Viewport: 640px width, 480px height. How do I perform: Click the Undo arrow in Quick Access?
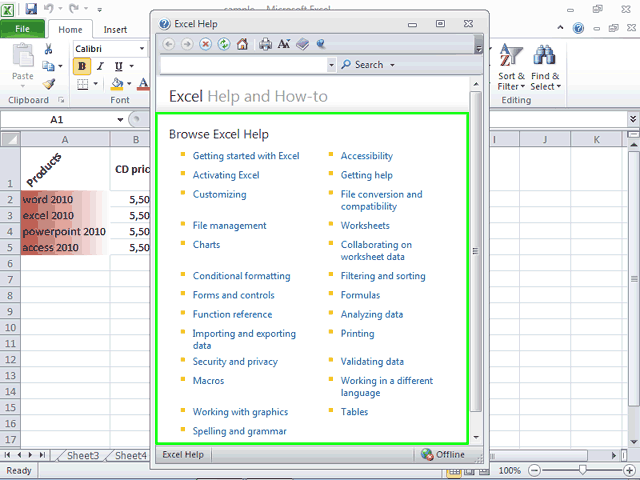[49, 9]
